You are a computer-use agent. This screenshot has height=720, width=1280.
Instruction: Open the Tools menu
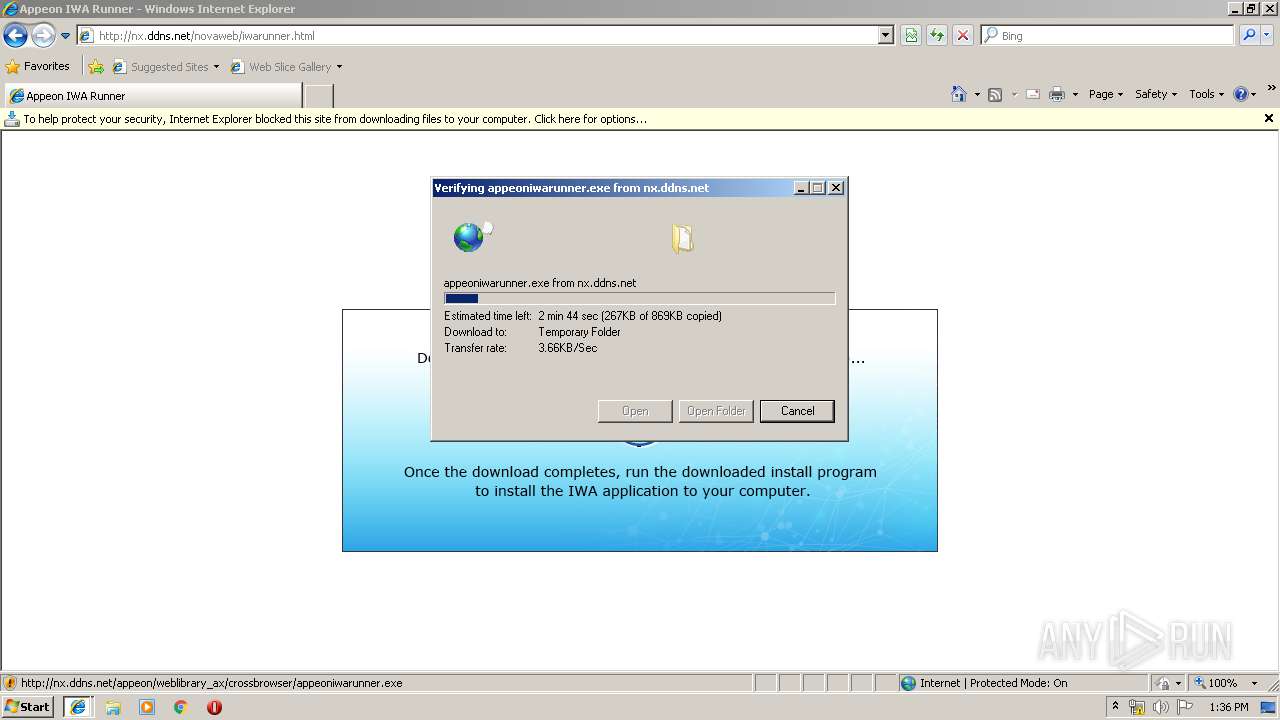[1207, 94]
